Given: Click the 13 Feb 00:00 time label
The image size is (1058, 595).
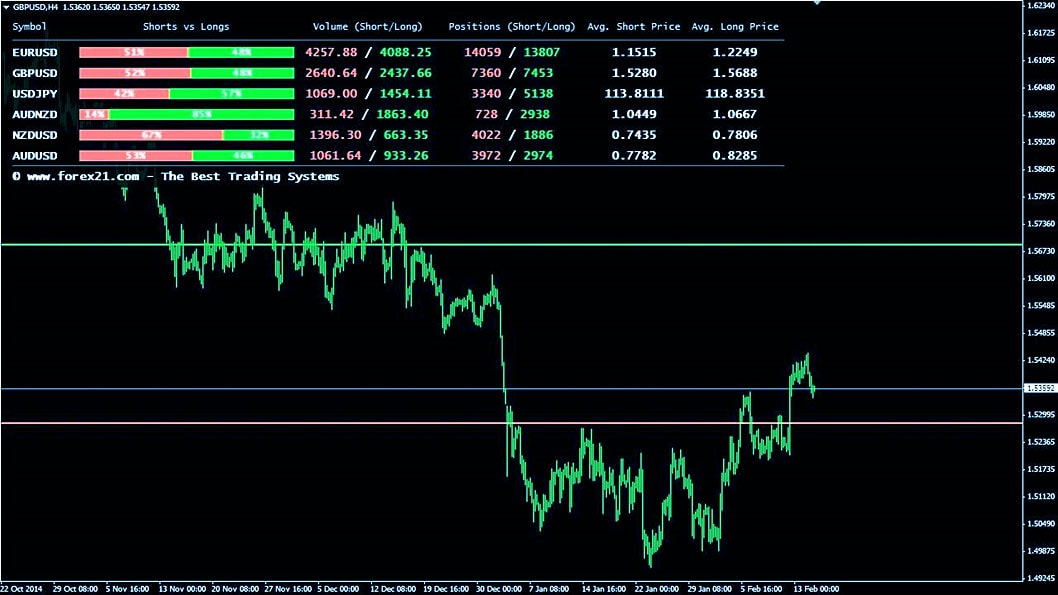Looking at the screenshot, I should click(x=816, y=589).
